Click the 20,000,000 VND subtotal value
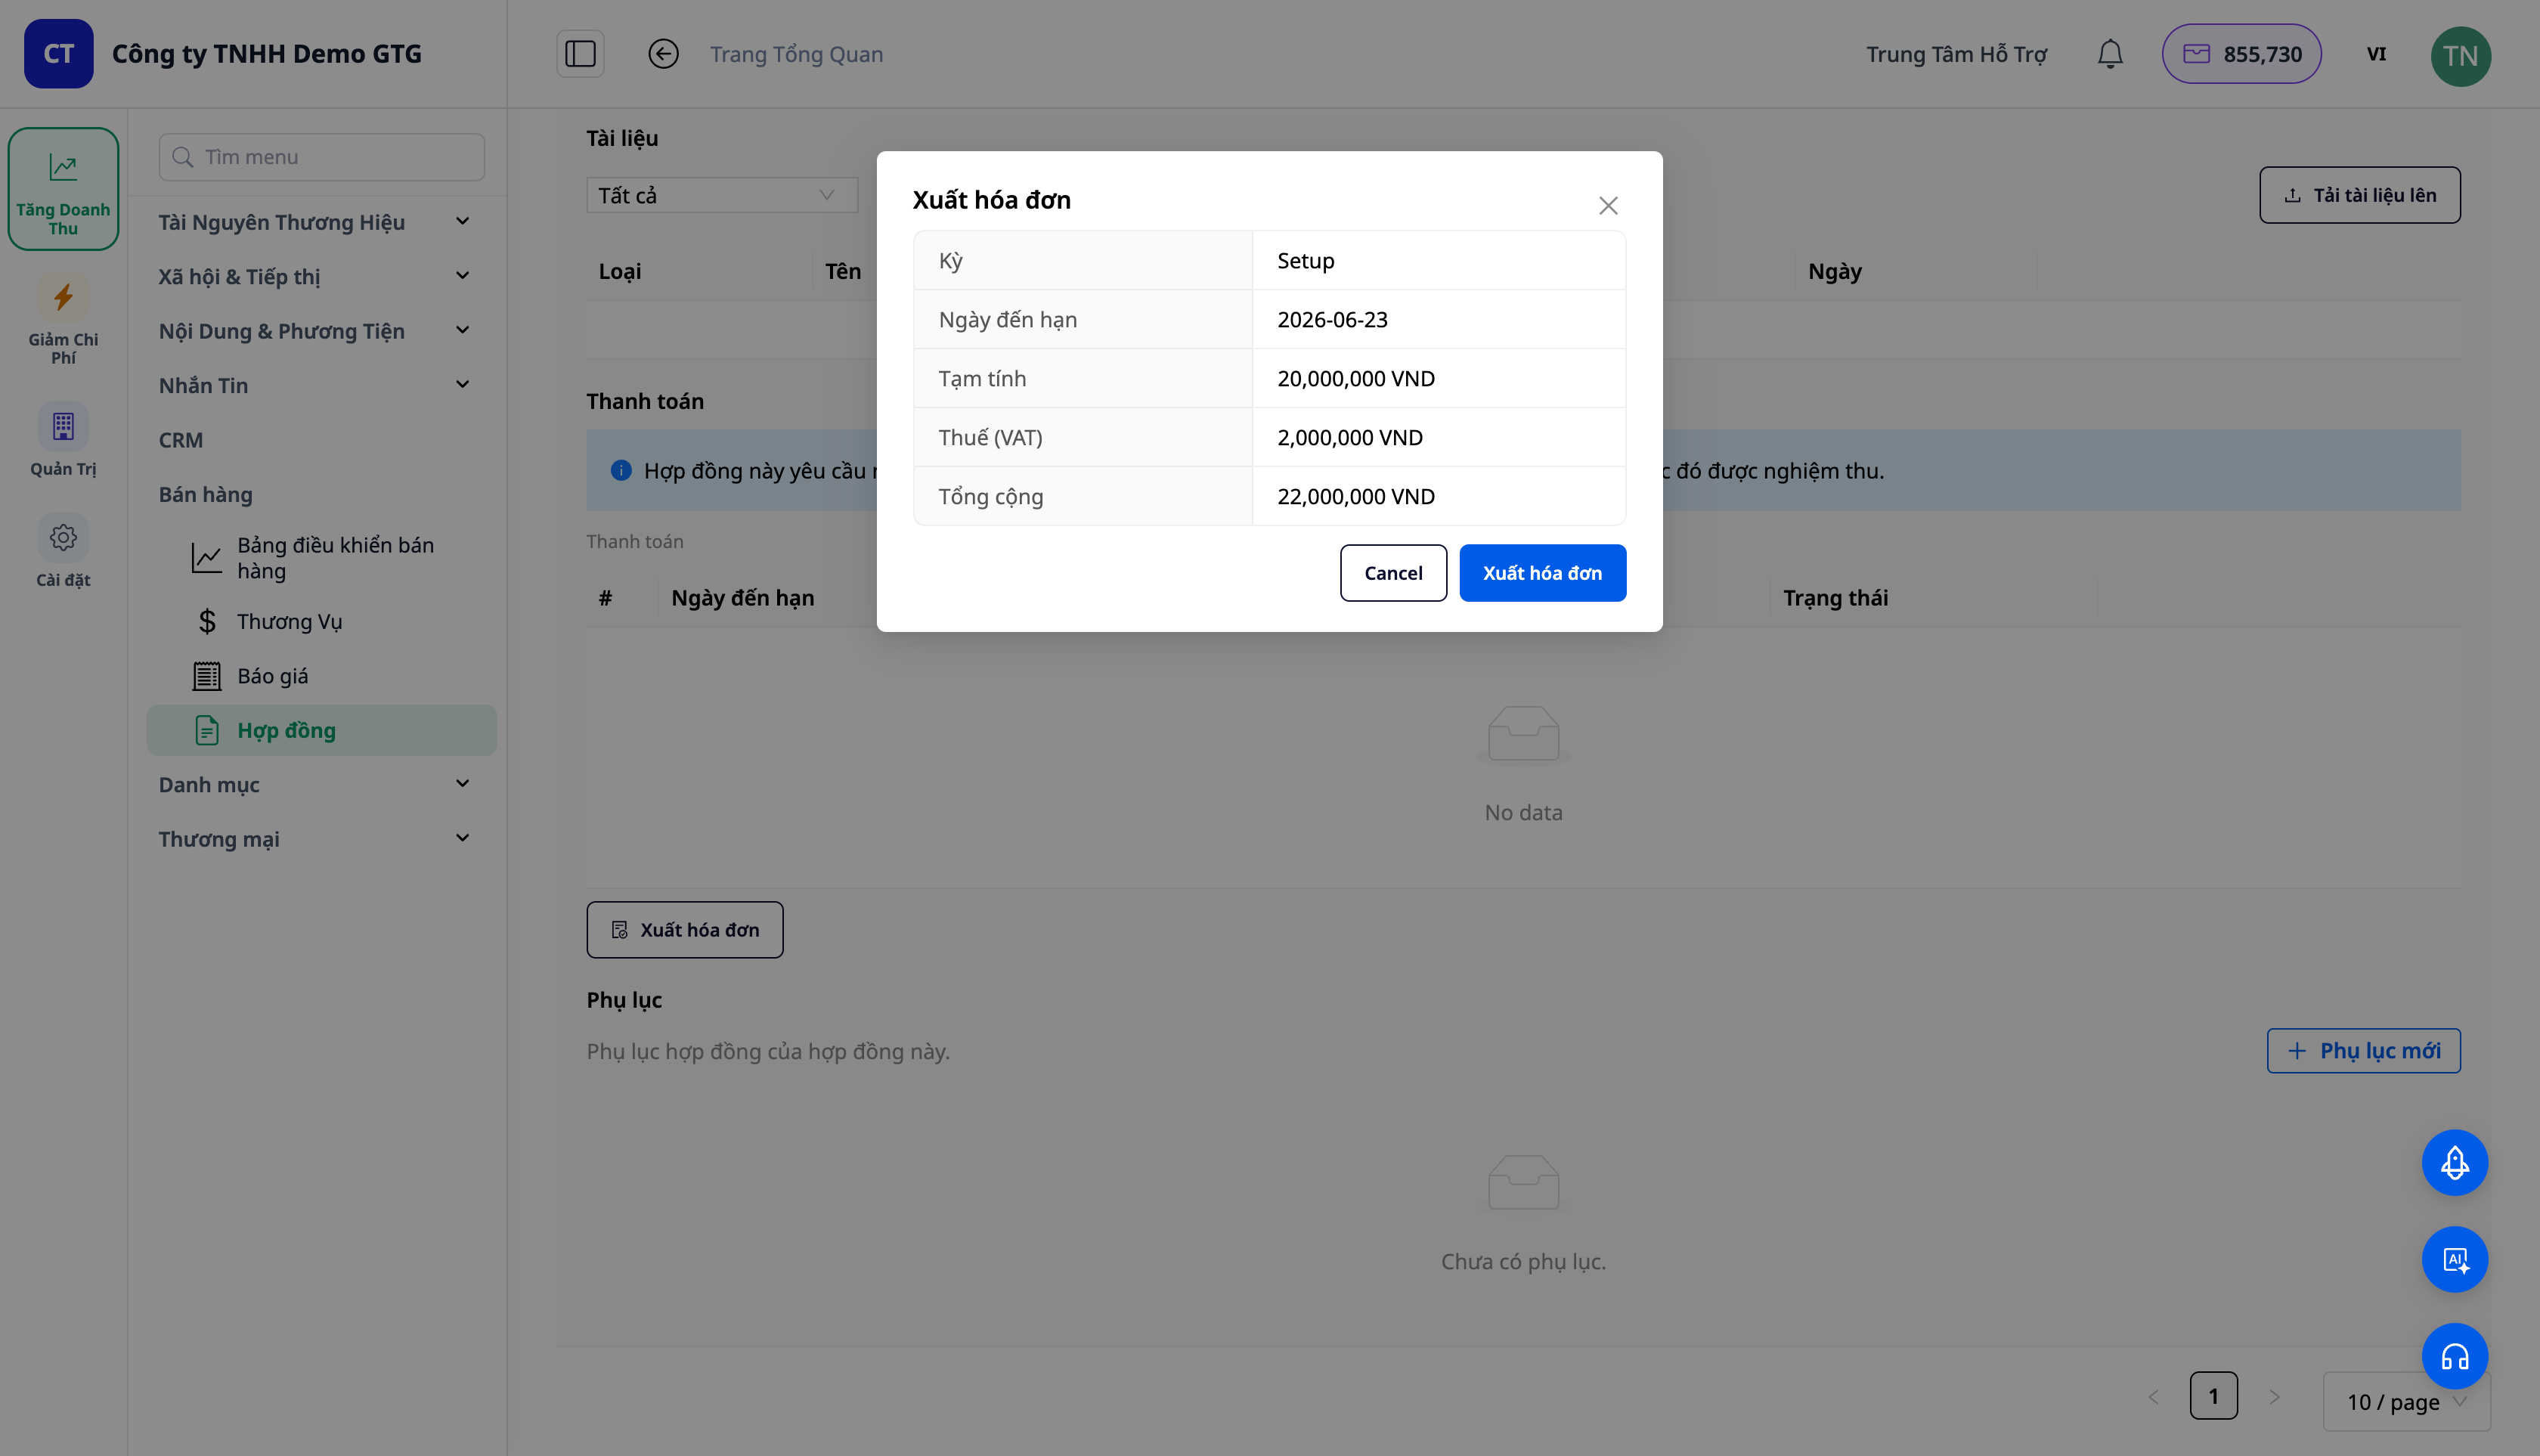Screen dimensions: 2540x1456 pyautogui.click(x=1355, y=378)
